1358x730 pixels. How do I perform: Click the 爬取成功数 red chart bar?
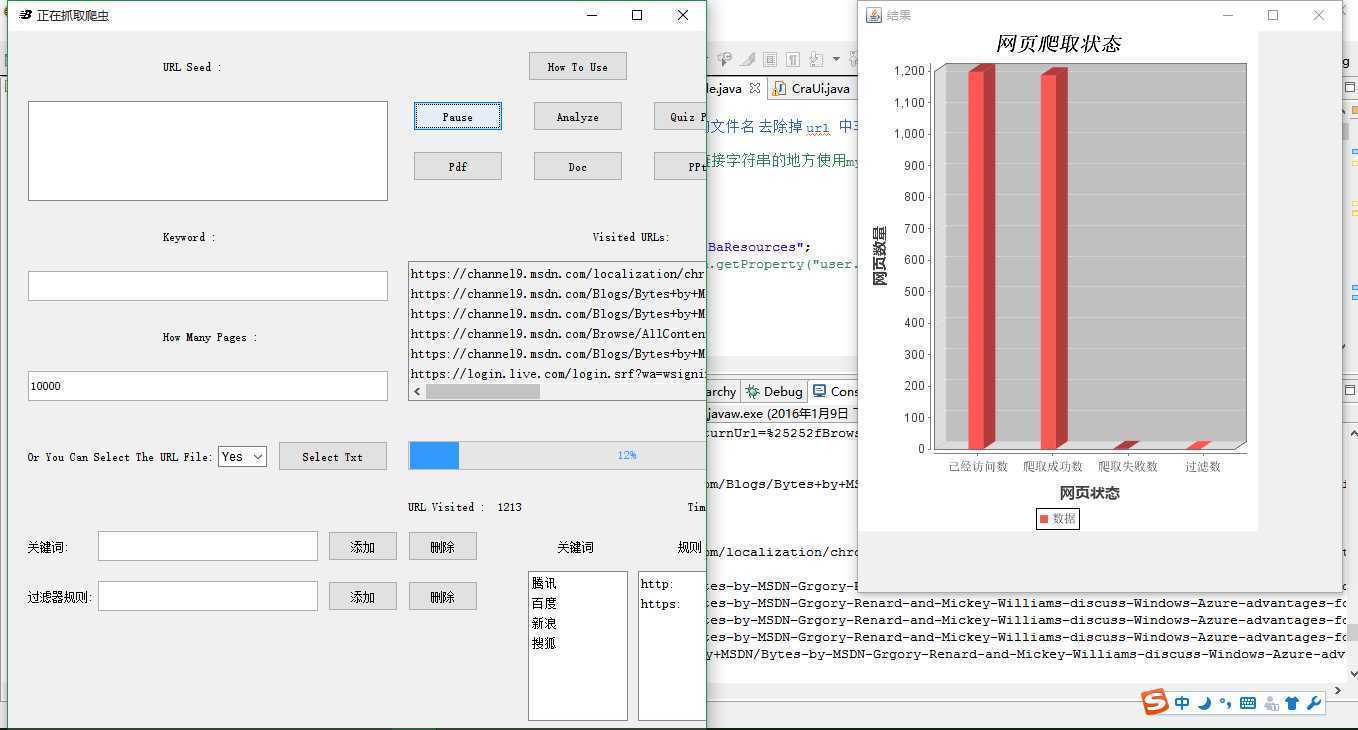[x=1053, y=260]
